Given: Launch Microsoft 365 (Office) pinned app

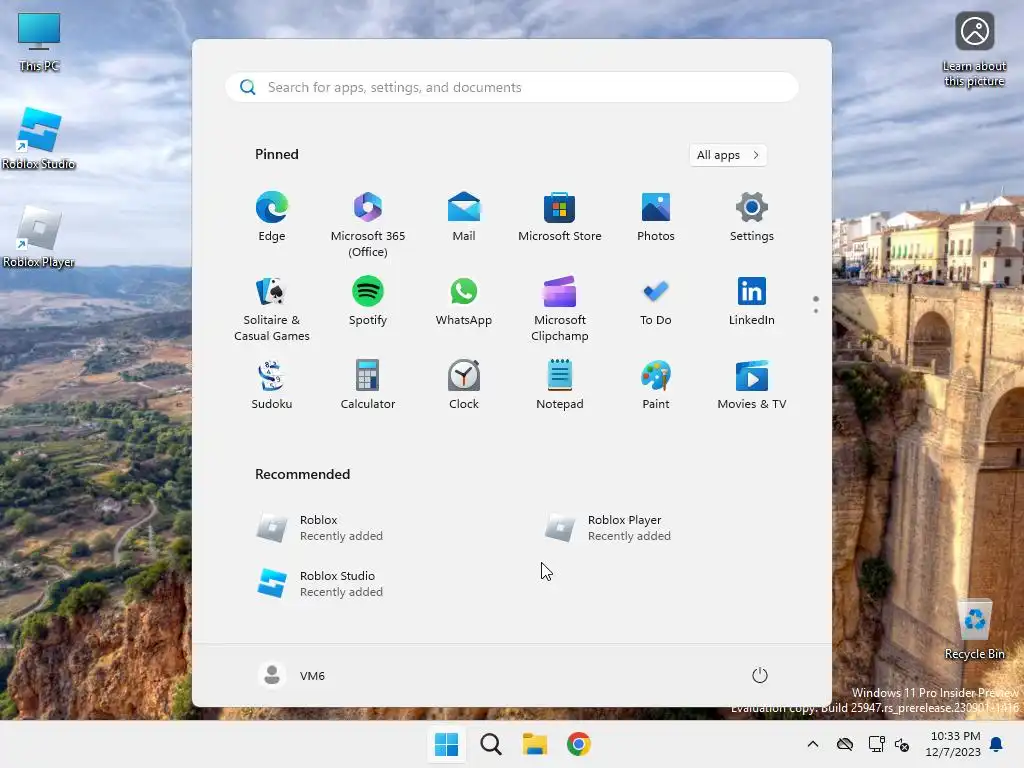Looking at the screenshot, I should point(368,225).
